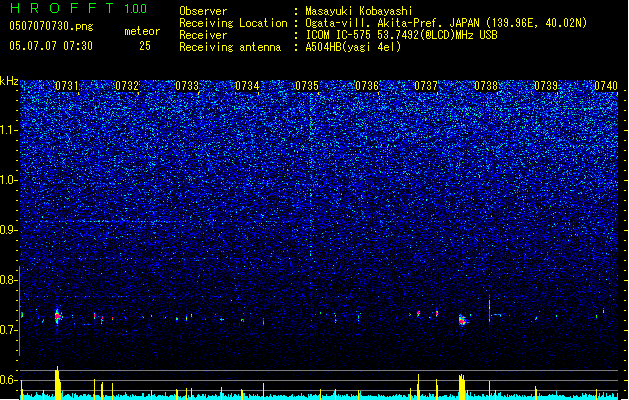Viewport: 629px width, 400px height.
Task: Click the 'Receiving Location' label
Action: point(233,23)
